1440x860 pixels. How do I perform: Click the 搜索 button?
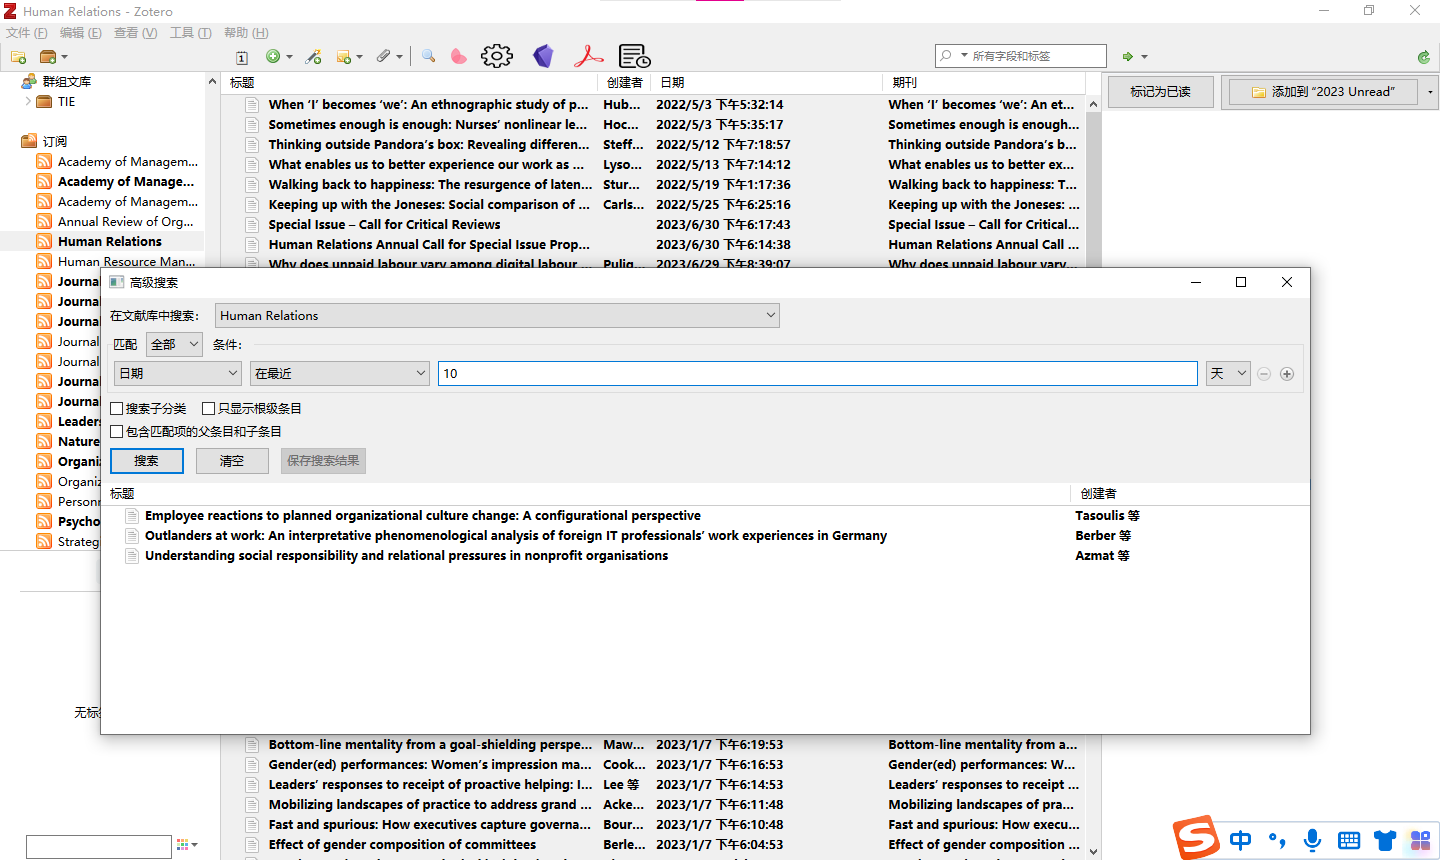[x=147, y=461]
